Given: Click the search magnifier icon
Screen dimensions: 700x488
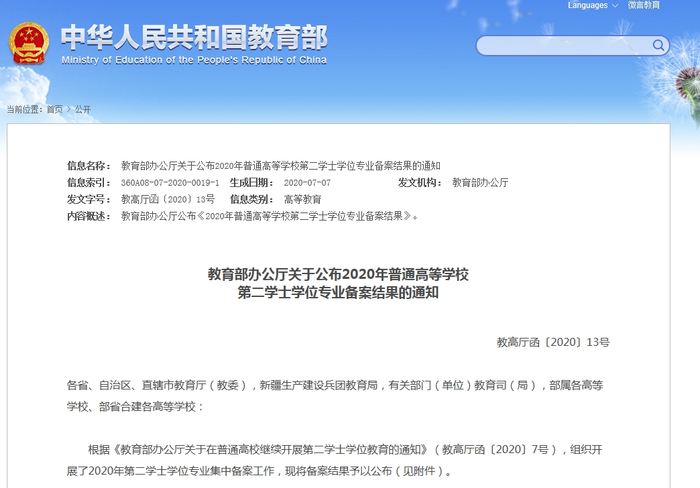Looking at the screenshot, I should coord(658,45).
